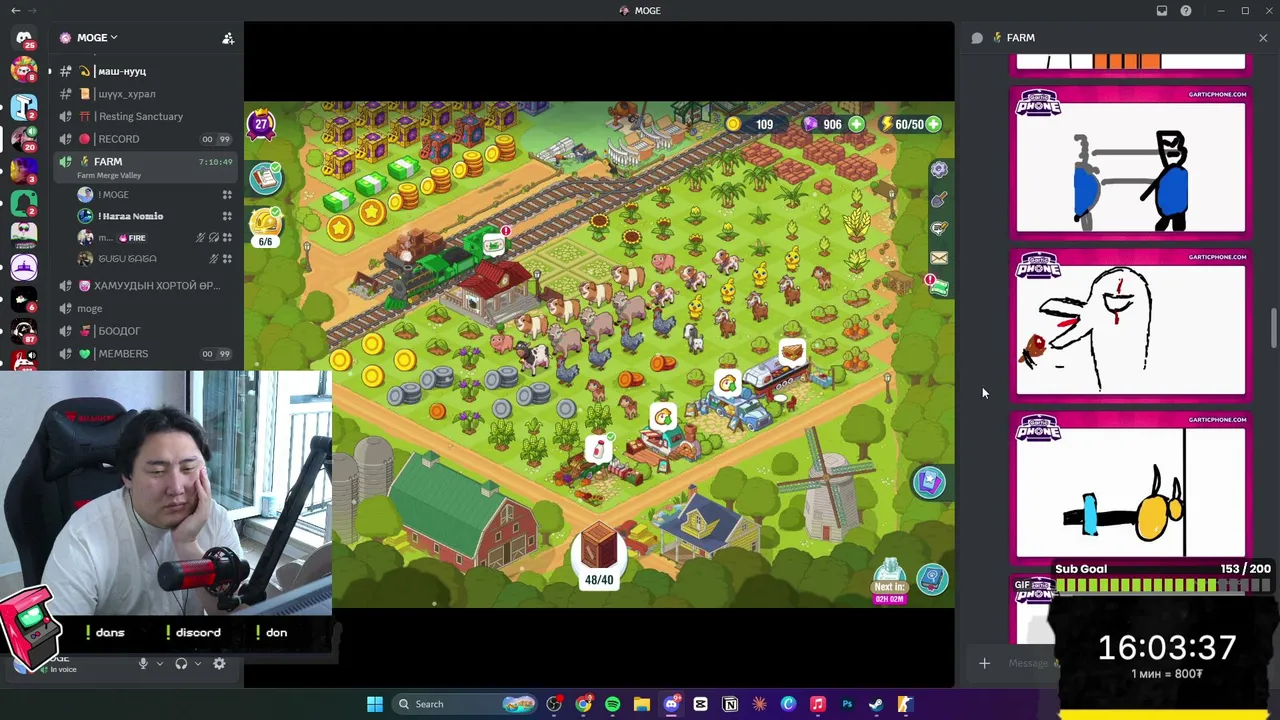Open the bird sketch Gartic Phone drawing
The width and height of the screenshot is (1280, 720).
(x=1130, y=326)
